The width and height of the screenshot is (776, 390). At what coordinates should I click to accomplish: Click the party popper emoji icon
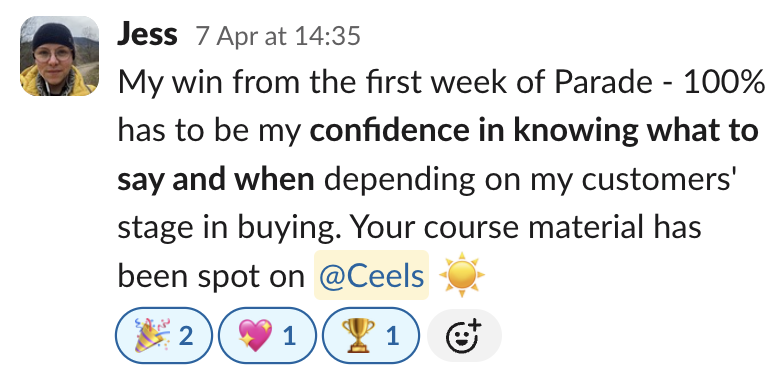152,335
